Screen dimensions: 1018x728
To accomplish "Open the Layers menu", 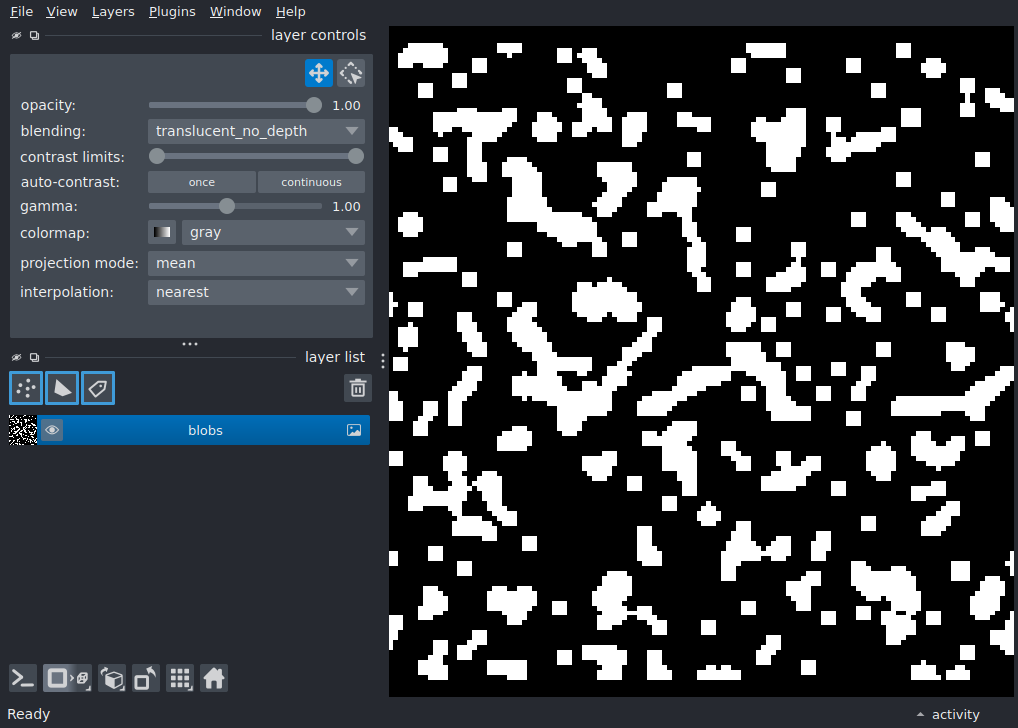I will click(x=113, y=12).
